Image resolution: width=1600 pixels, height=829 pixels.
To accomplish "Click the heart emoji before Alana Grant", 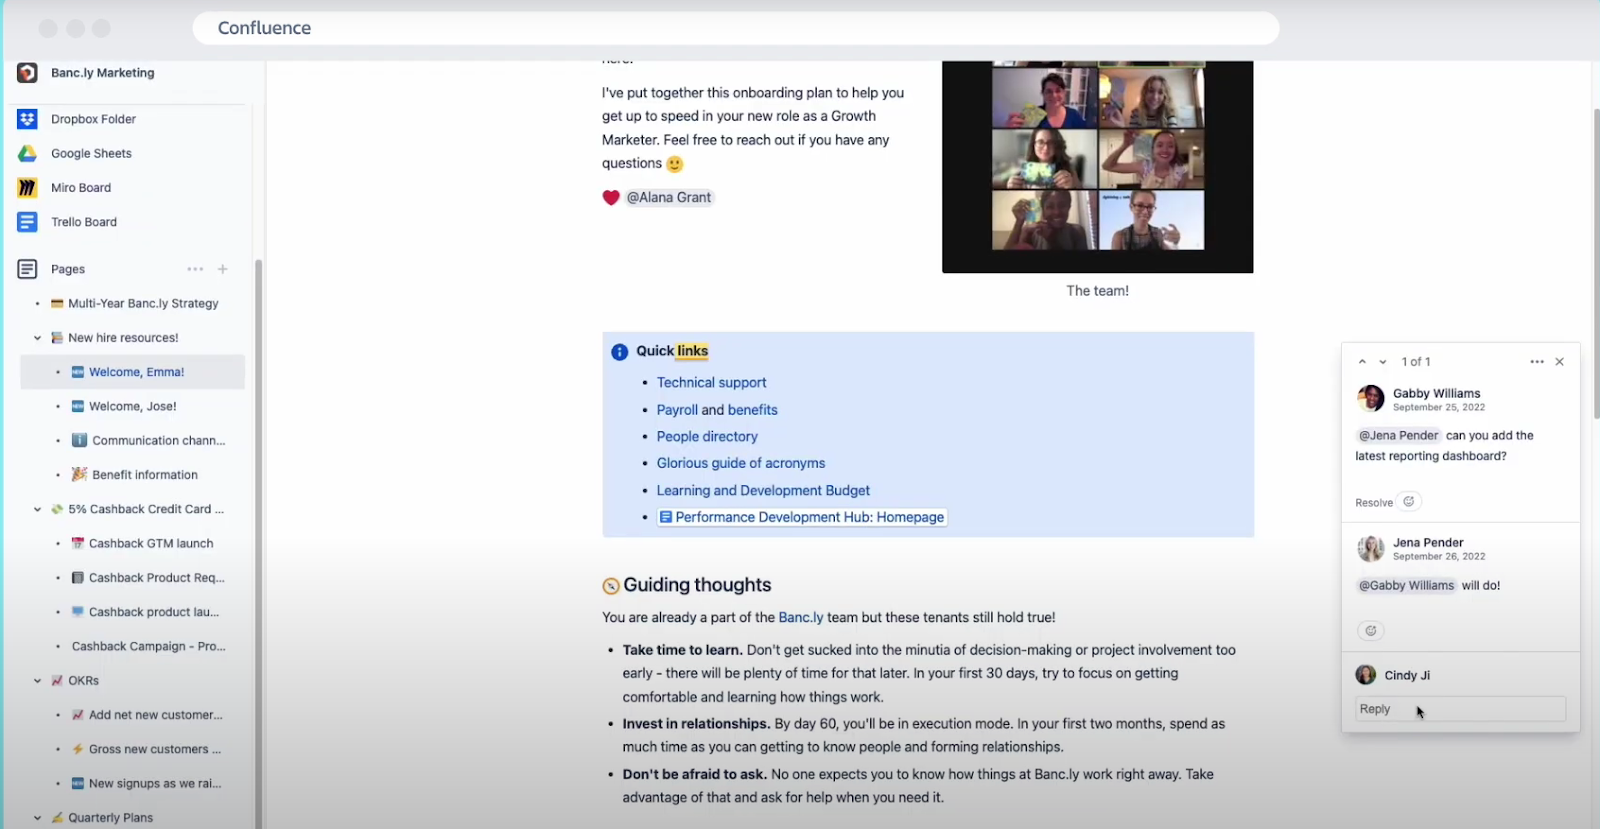I will (x=611, y=198).
